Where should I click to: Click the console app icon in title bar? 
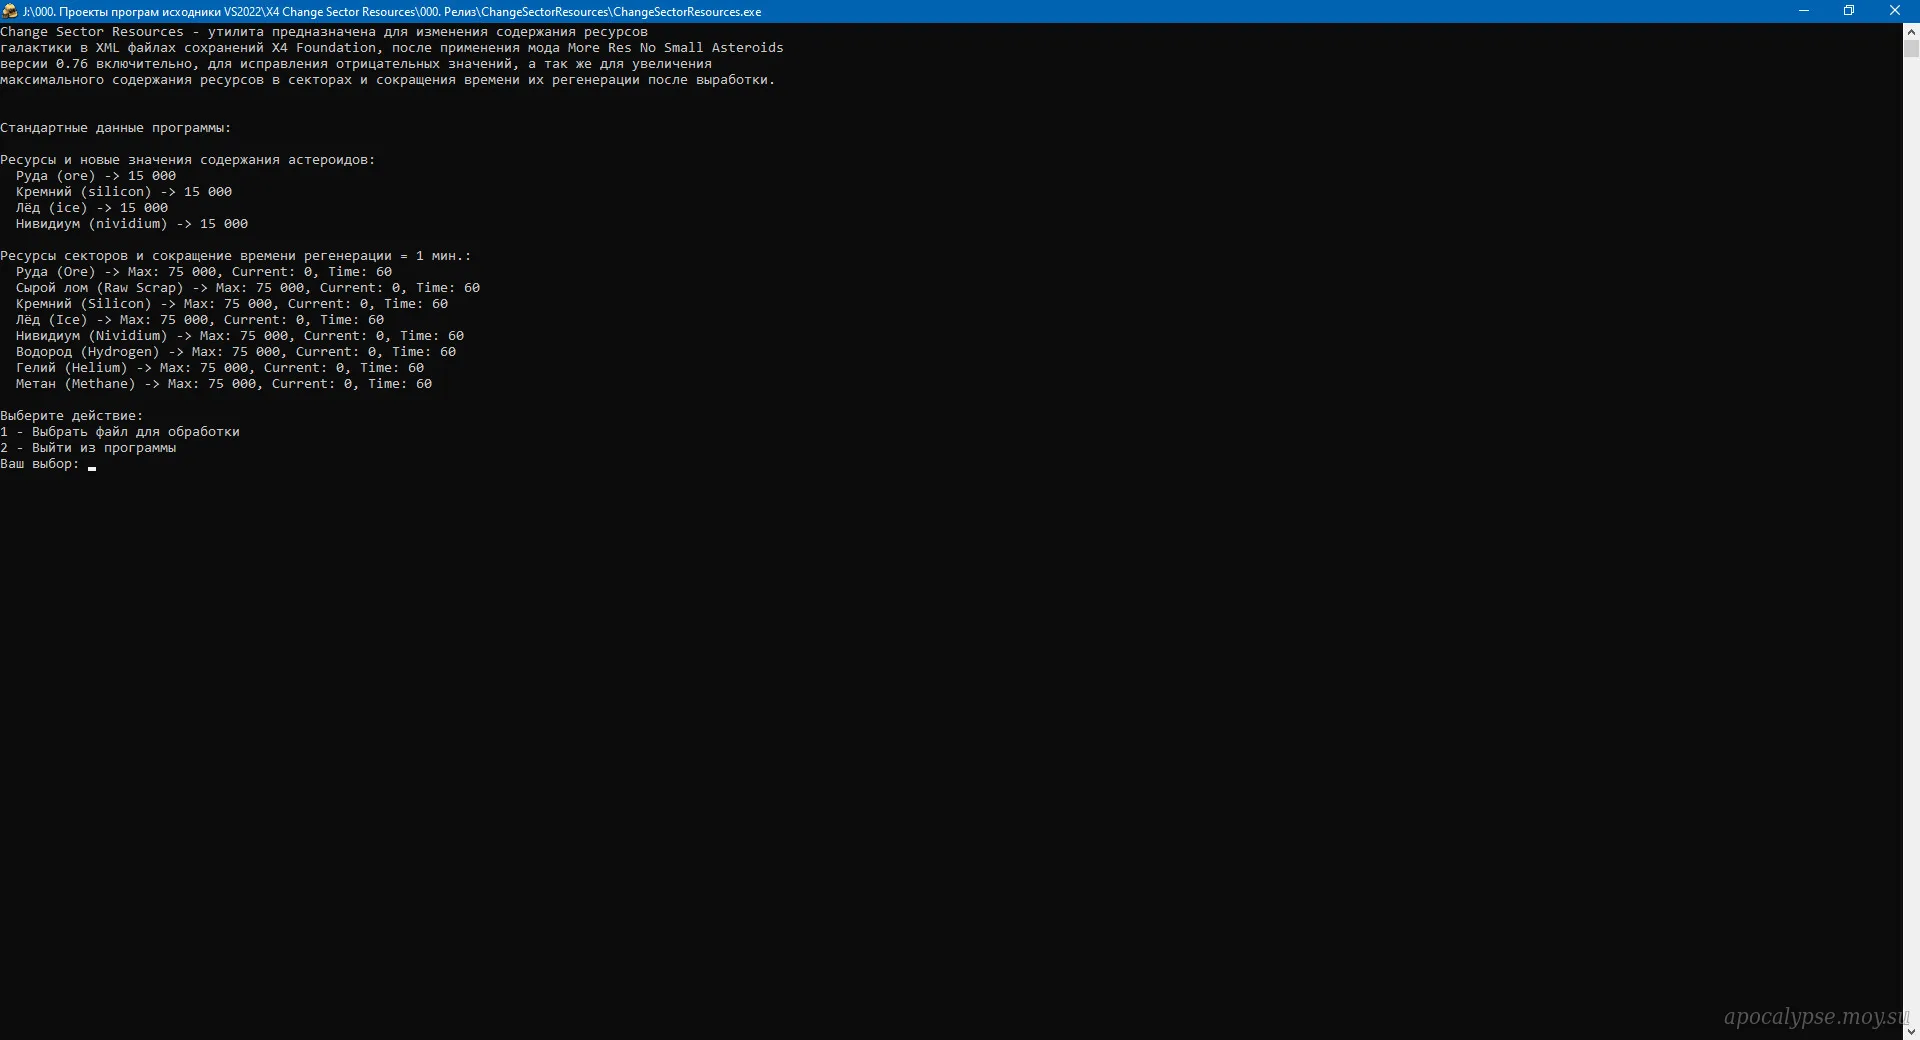tap(10, 11)
